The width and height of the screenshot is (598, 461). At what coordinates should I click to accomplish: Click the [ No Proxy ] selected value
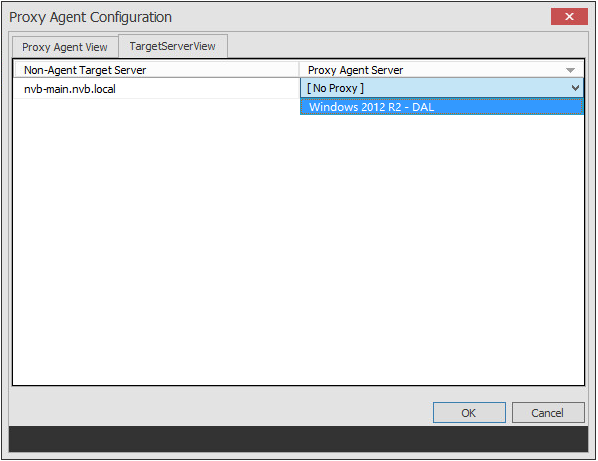coord(335,88)
